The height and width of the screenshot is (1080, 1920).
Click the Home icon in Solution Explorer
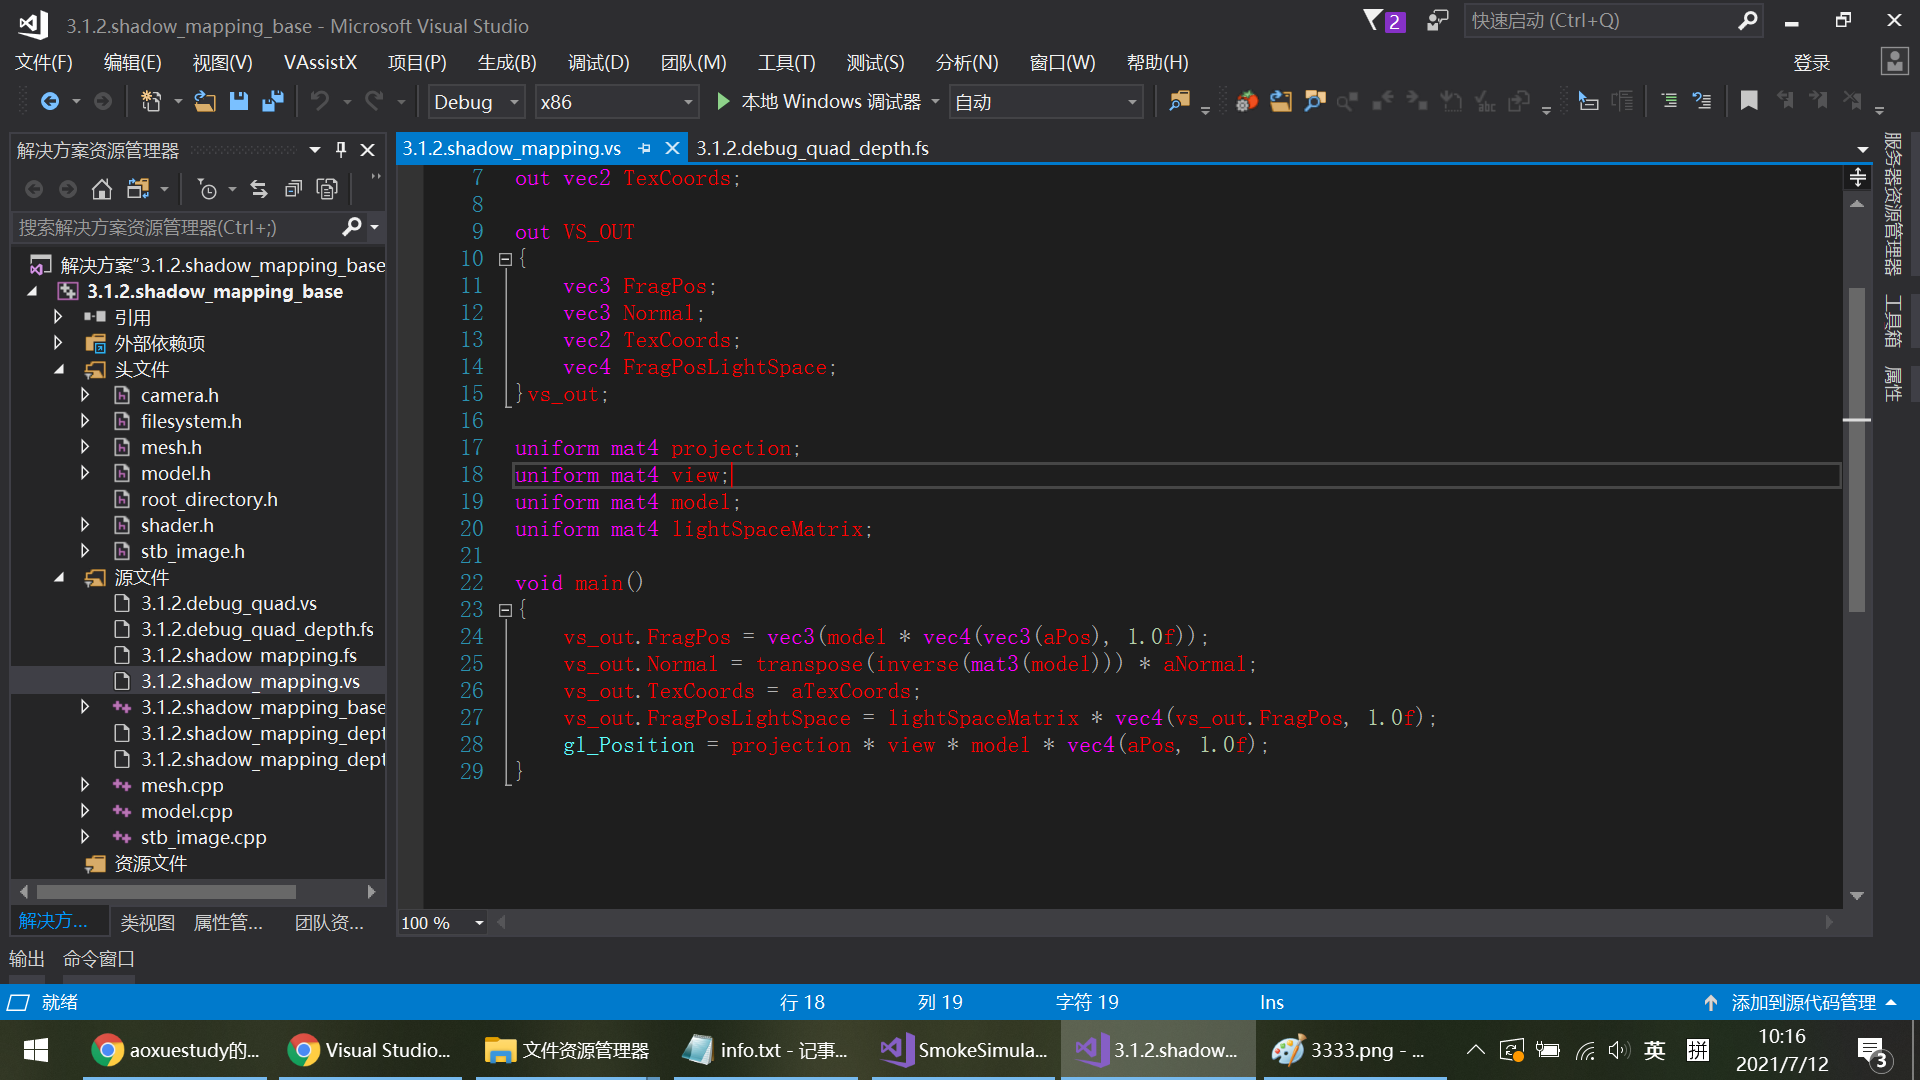[x=101, y=189]
